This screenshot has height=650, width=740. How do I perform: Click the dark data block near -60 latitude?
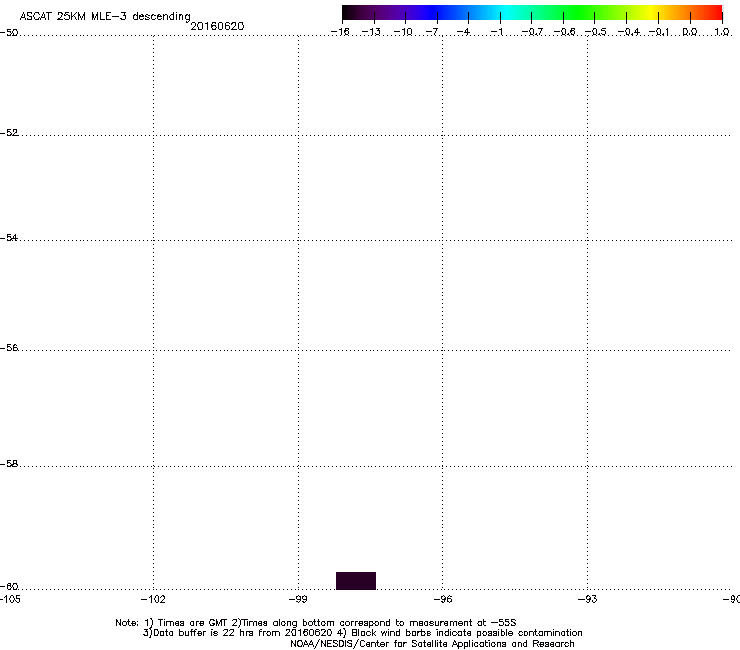(x=356, y=581)
